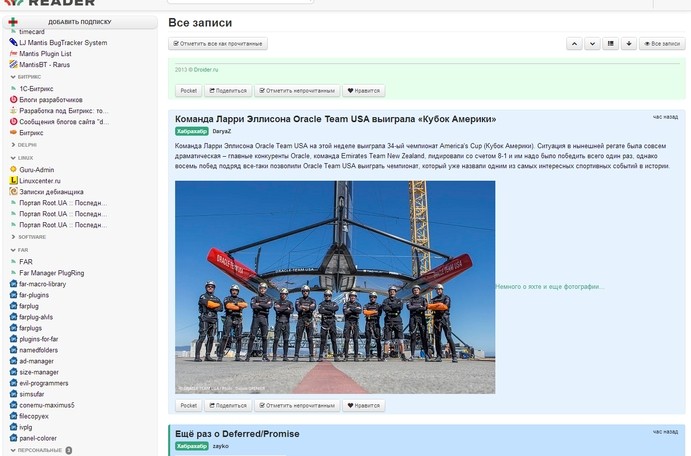
Task: Click the down arrow sort button
Action: [629, 44]
